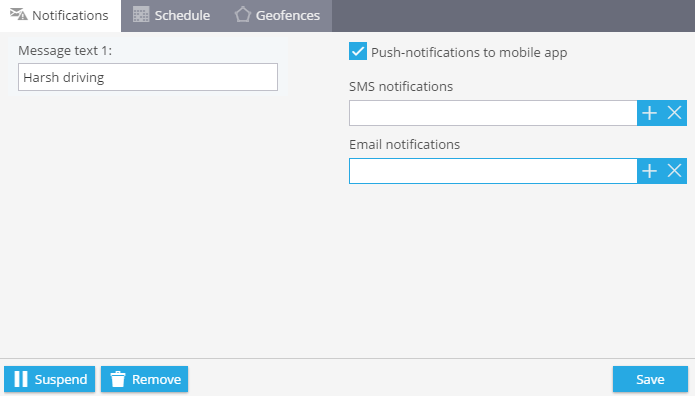Click the envelope alert icon on Notifications tab
Viewport: 695px width, 396px height.
[x=19, y=14]
